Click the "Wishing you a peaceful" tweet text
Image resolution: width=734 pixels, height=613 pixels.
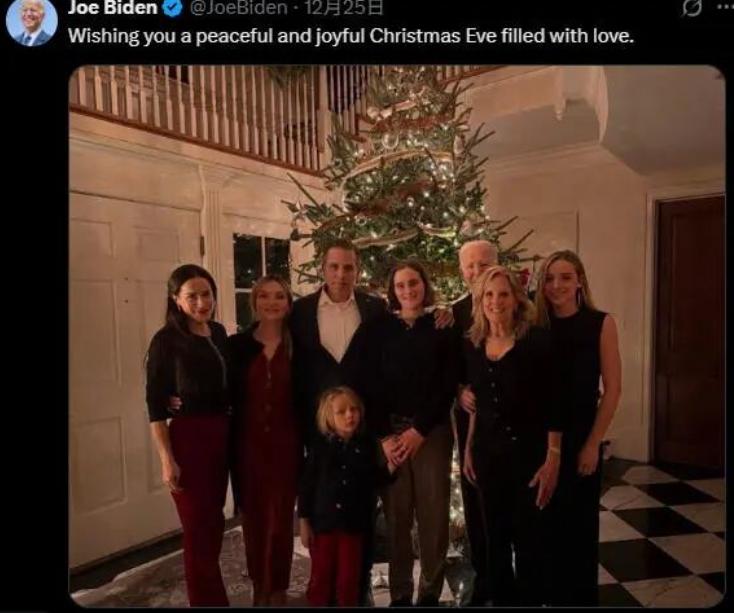tap(350, 37)
